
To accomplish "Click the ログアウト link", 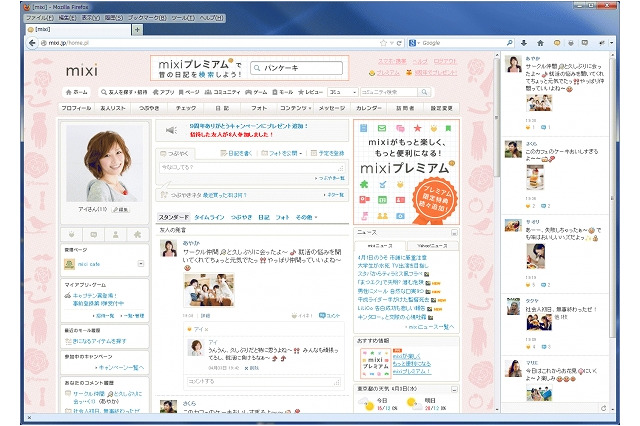I will point(445,61).
